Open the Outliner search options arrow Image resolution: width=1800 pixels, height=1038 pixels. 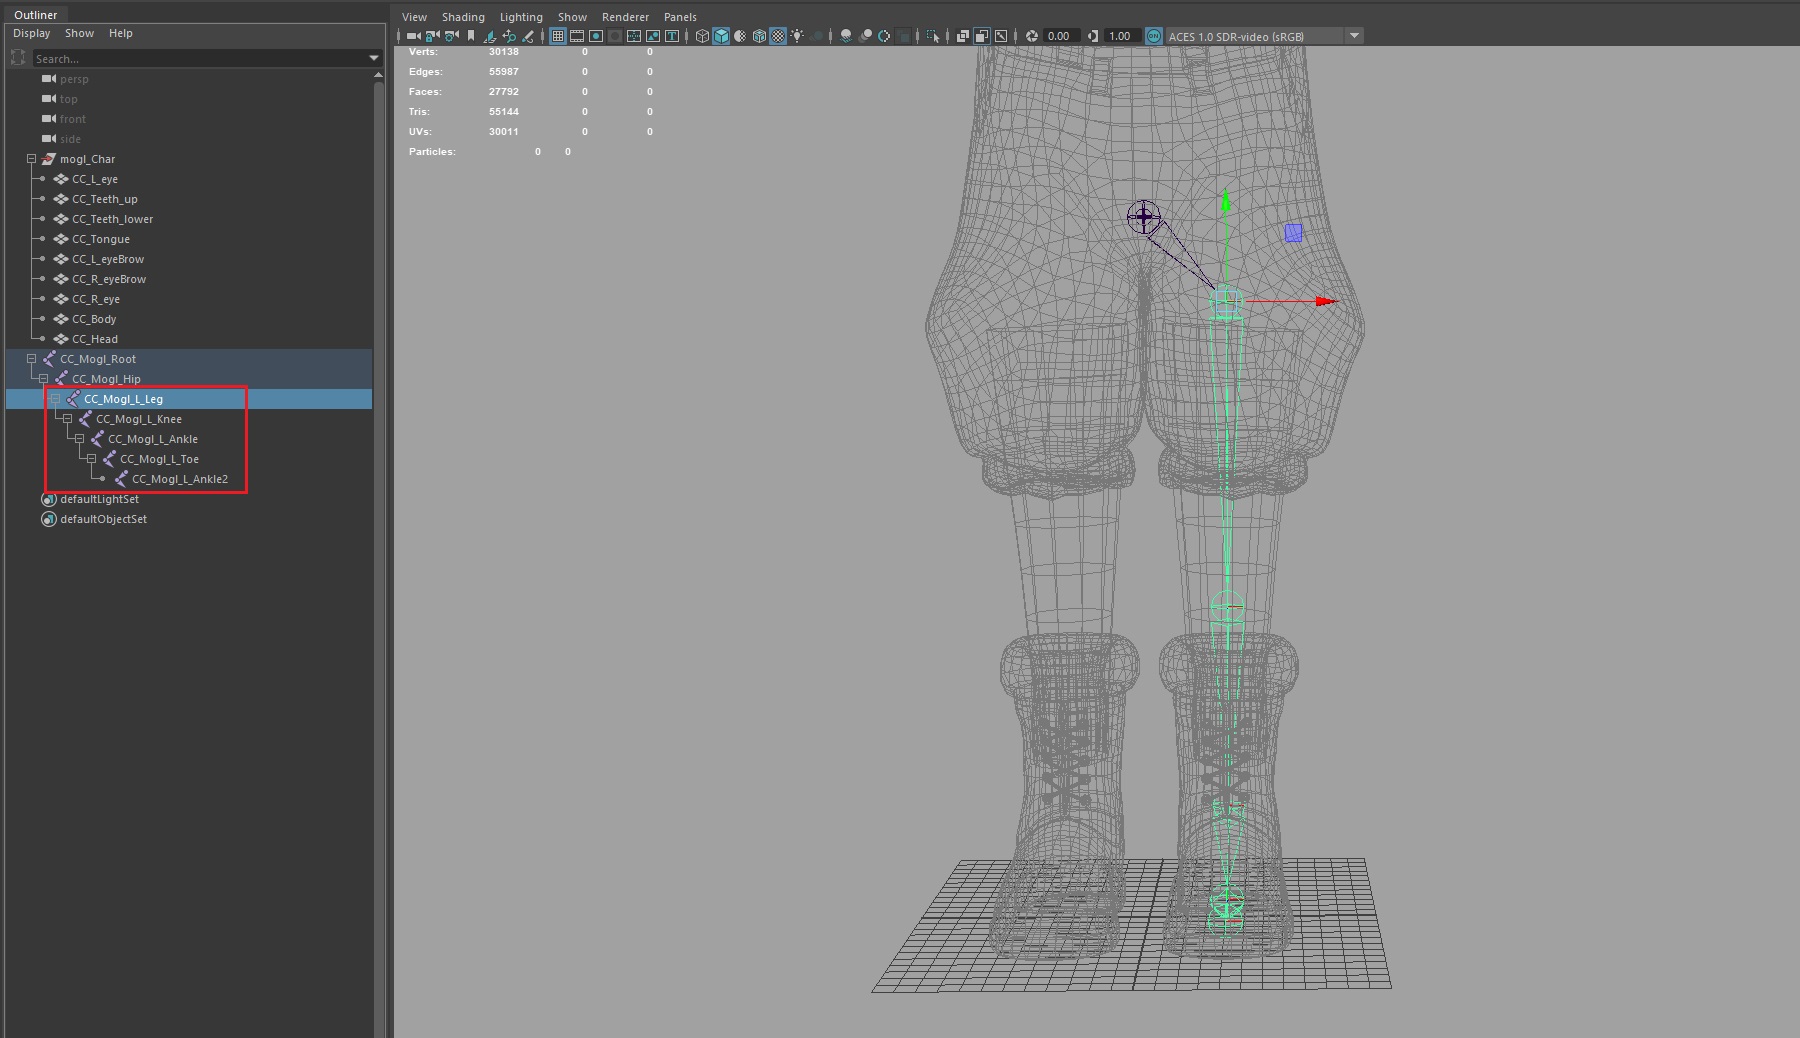[374, 59]
